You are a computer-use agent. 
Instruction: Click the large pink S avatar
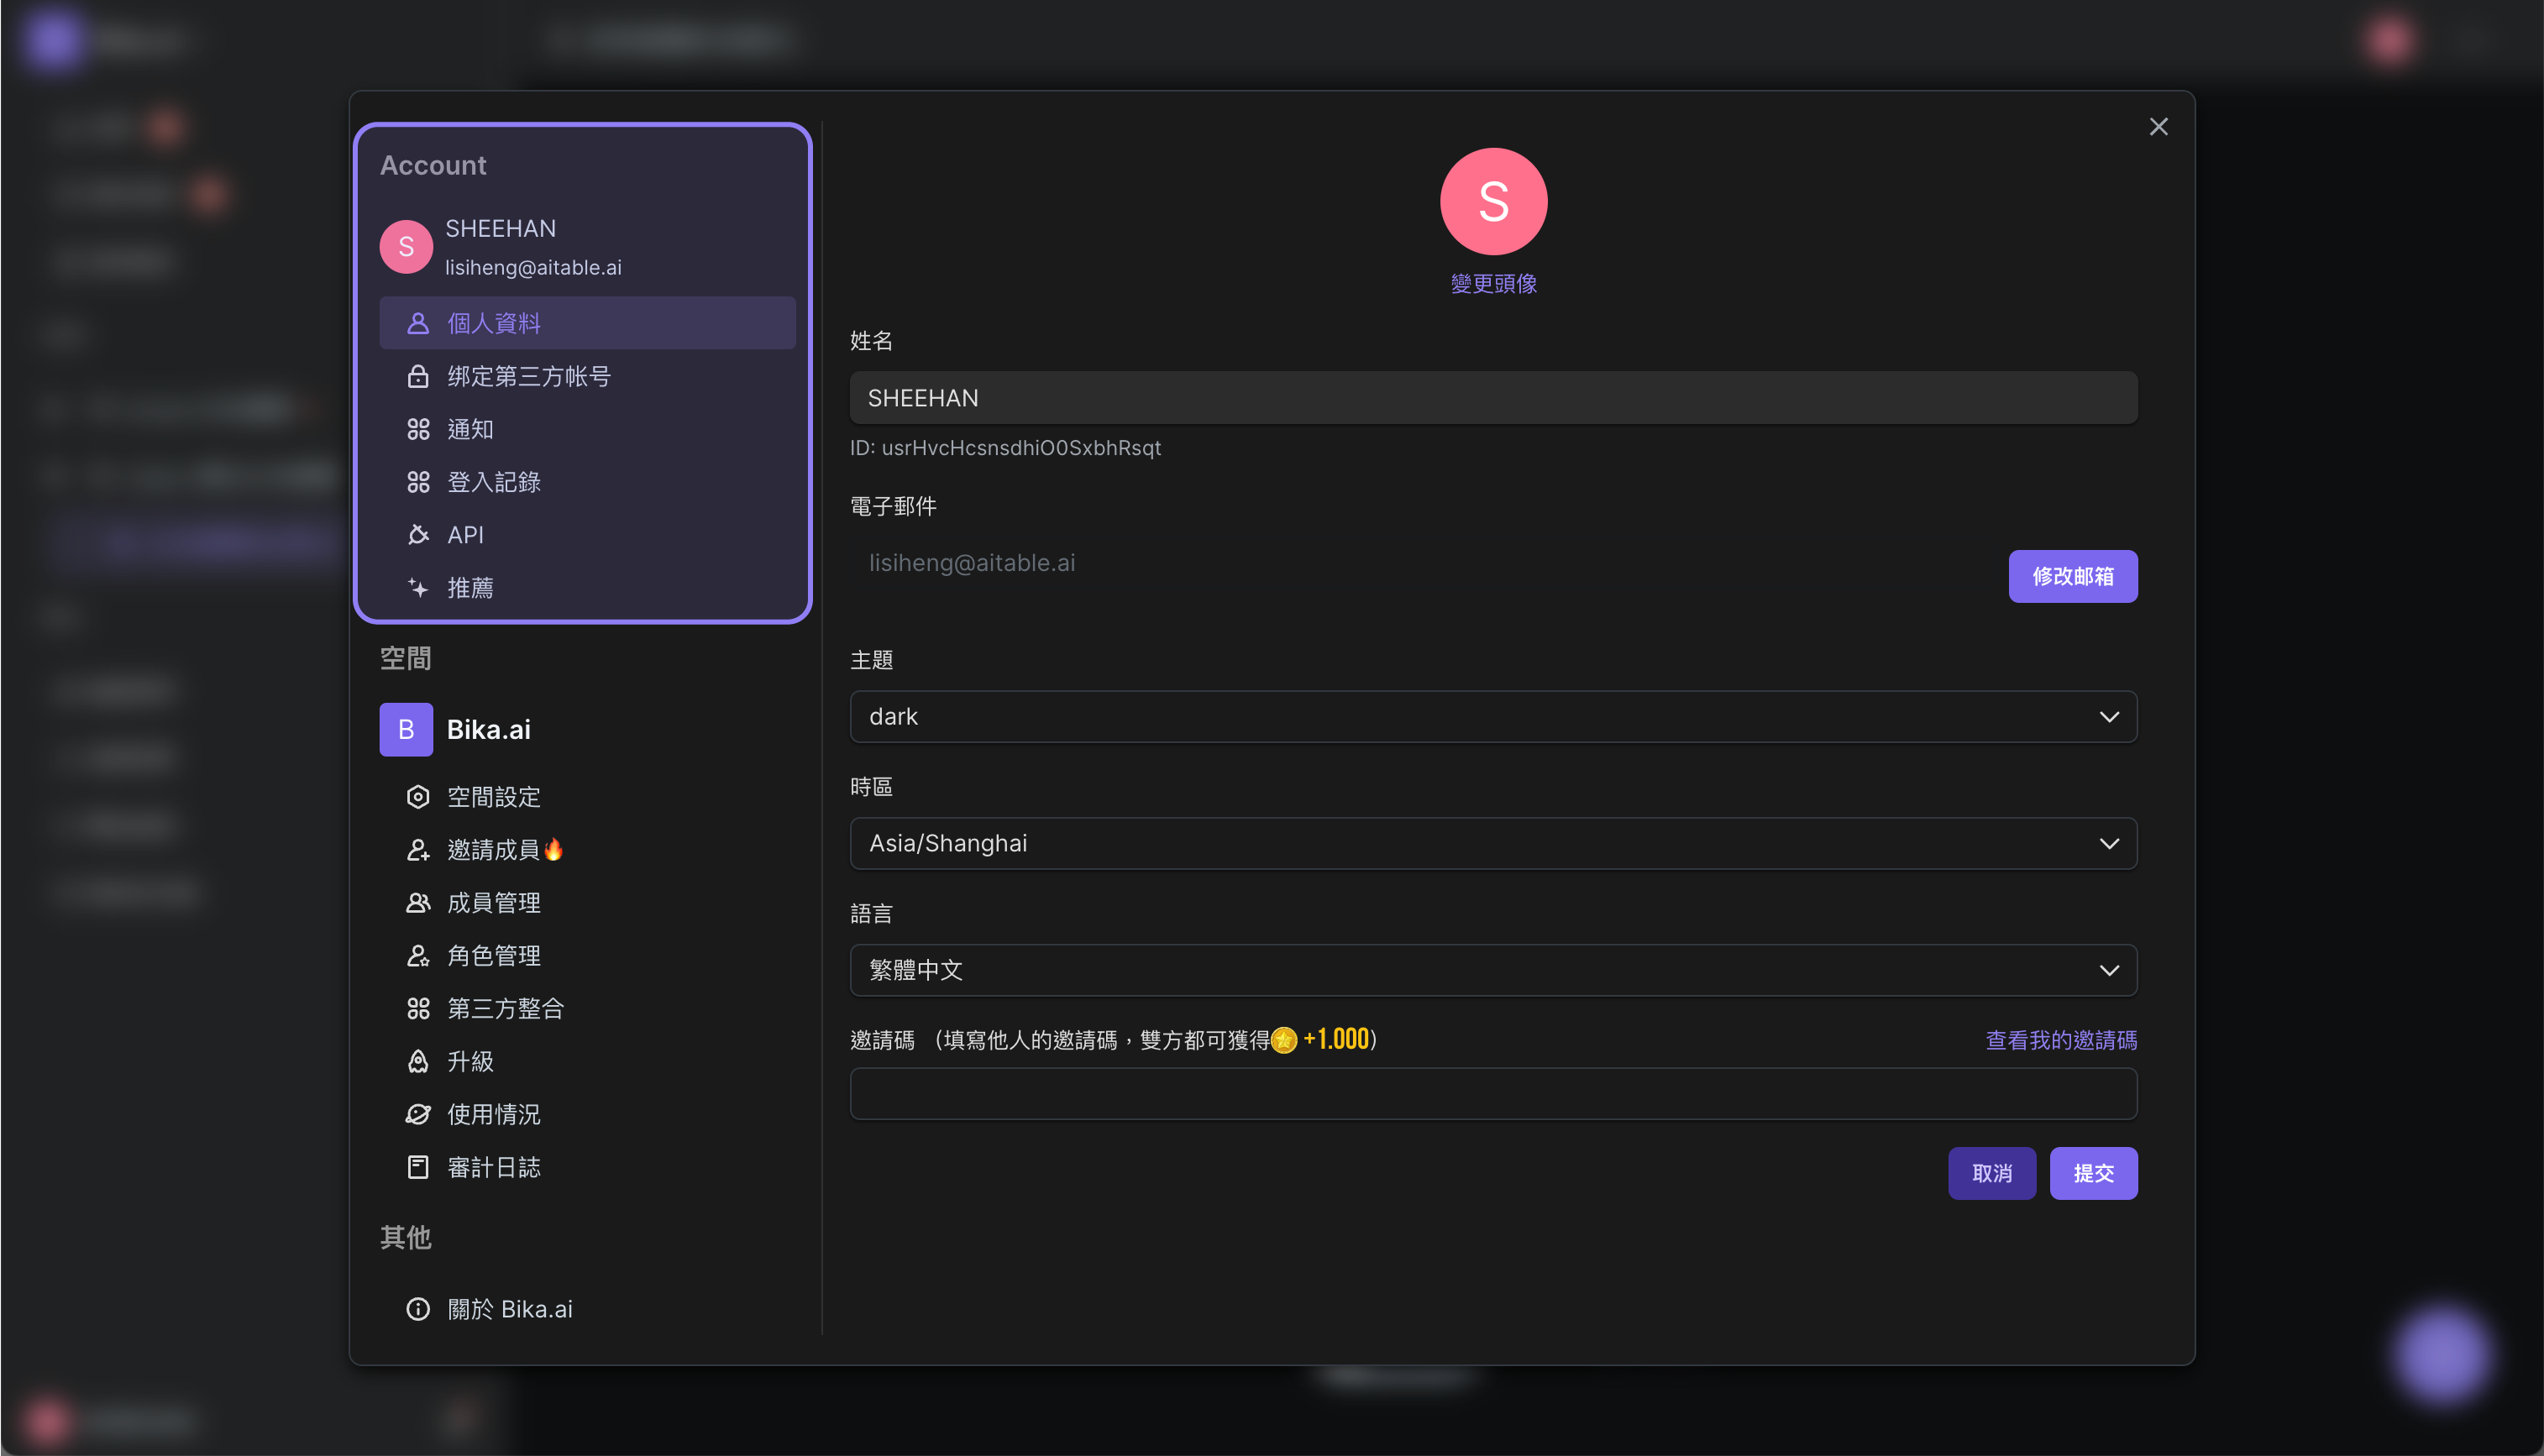1493,202
